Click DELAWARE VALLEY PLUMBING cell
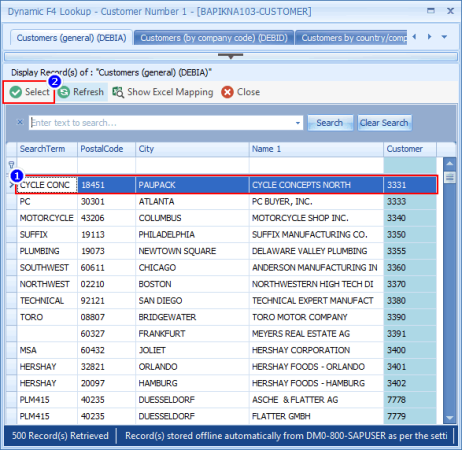The width and height of the screenshot is (462, 450). [x=316, y=251]
